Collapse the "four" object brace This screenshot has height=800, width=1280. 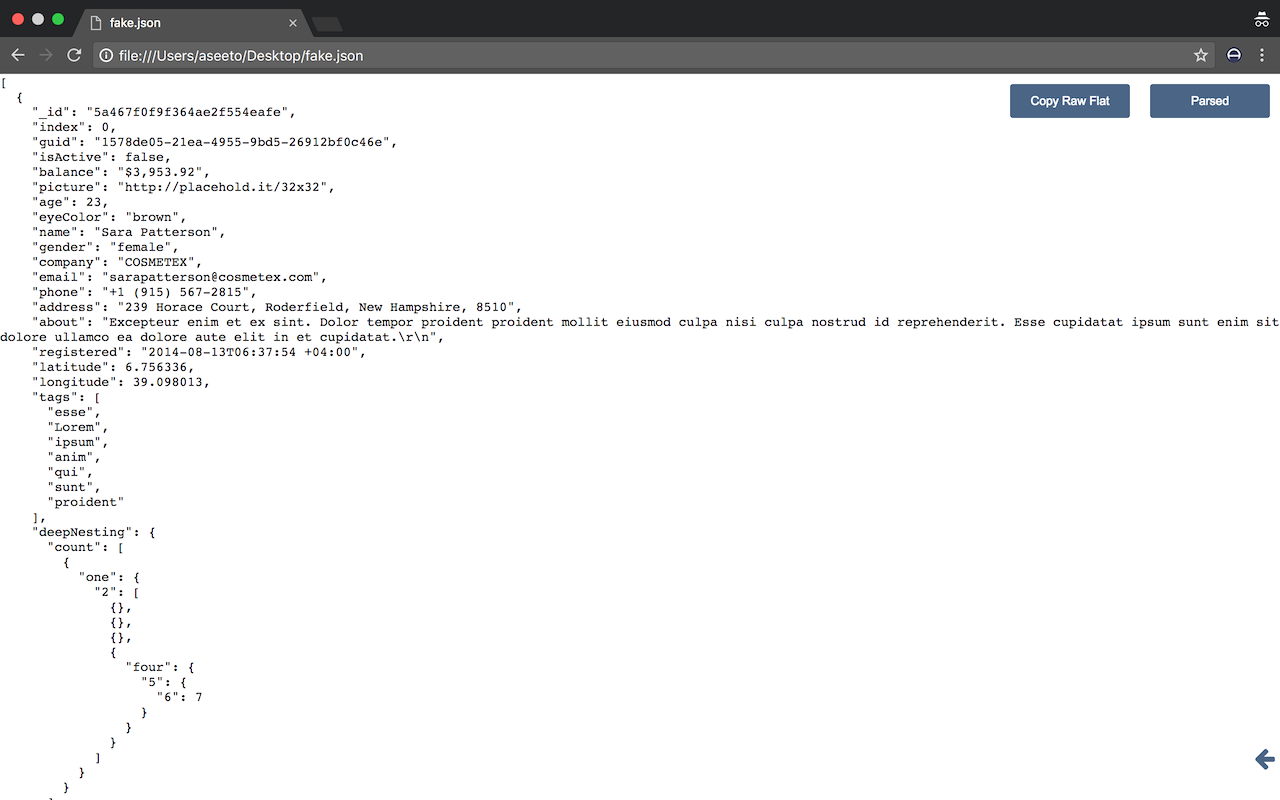191,667
